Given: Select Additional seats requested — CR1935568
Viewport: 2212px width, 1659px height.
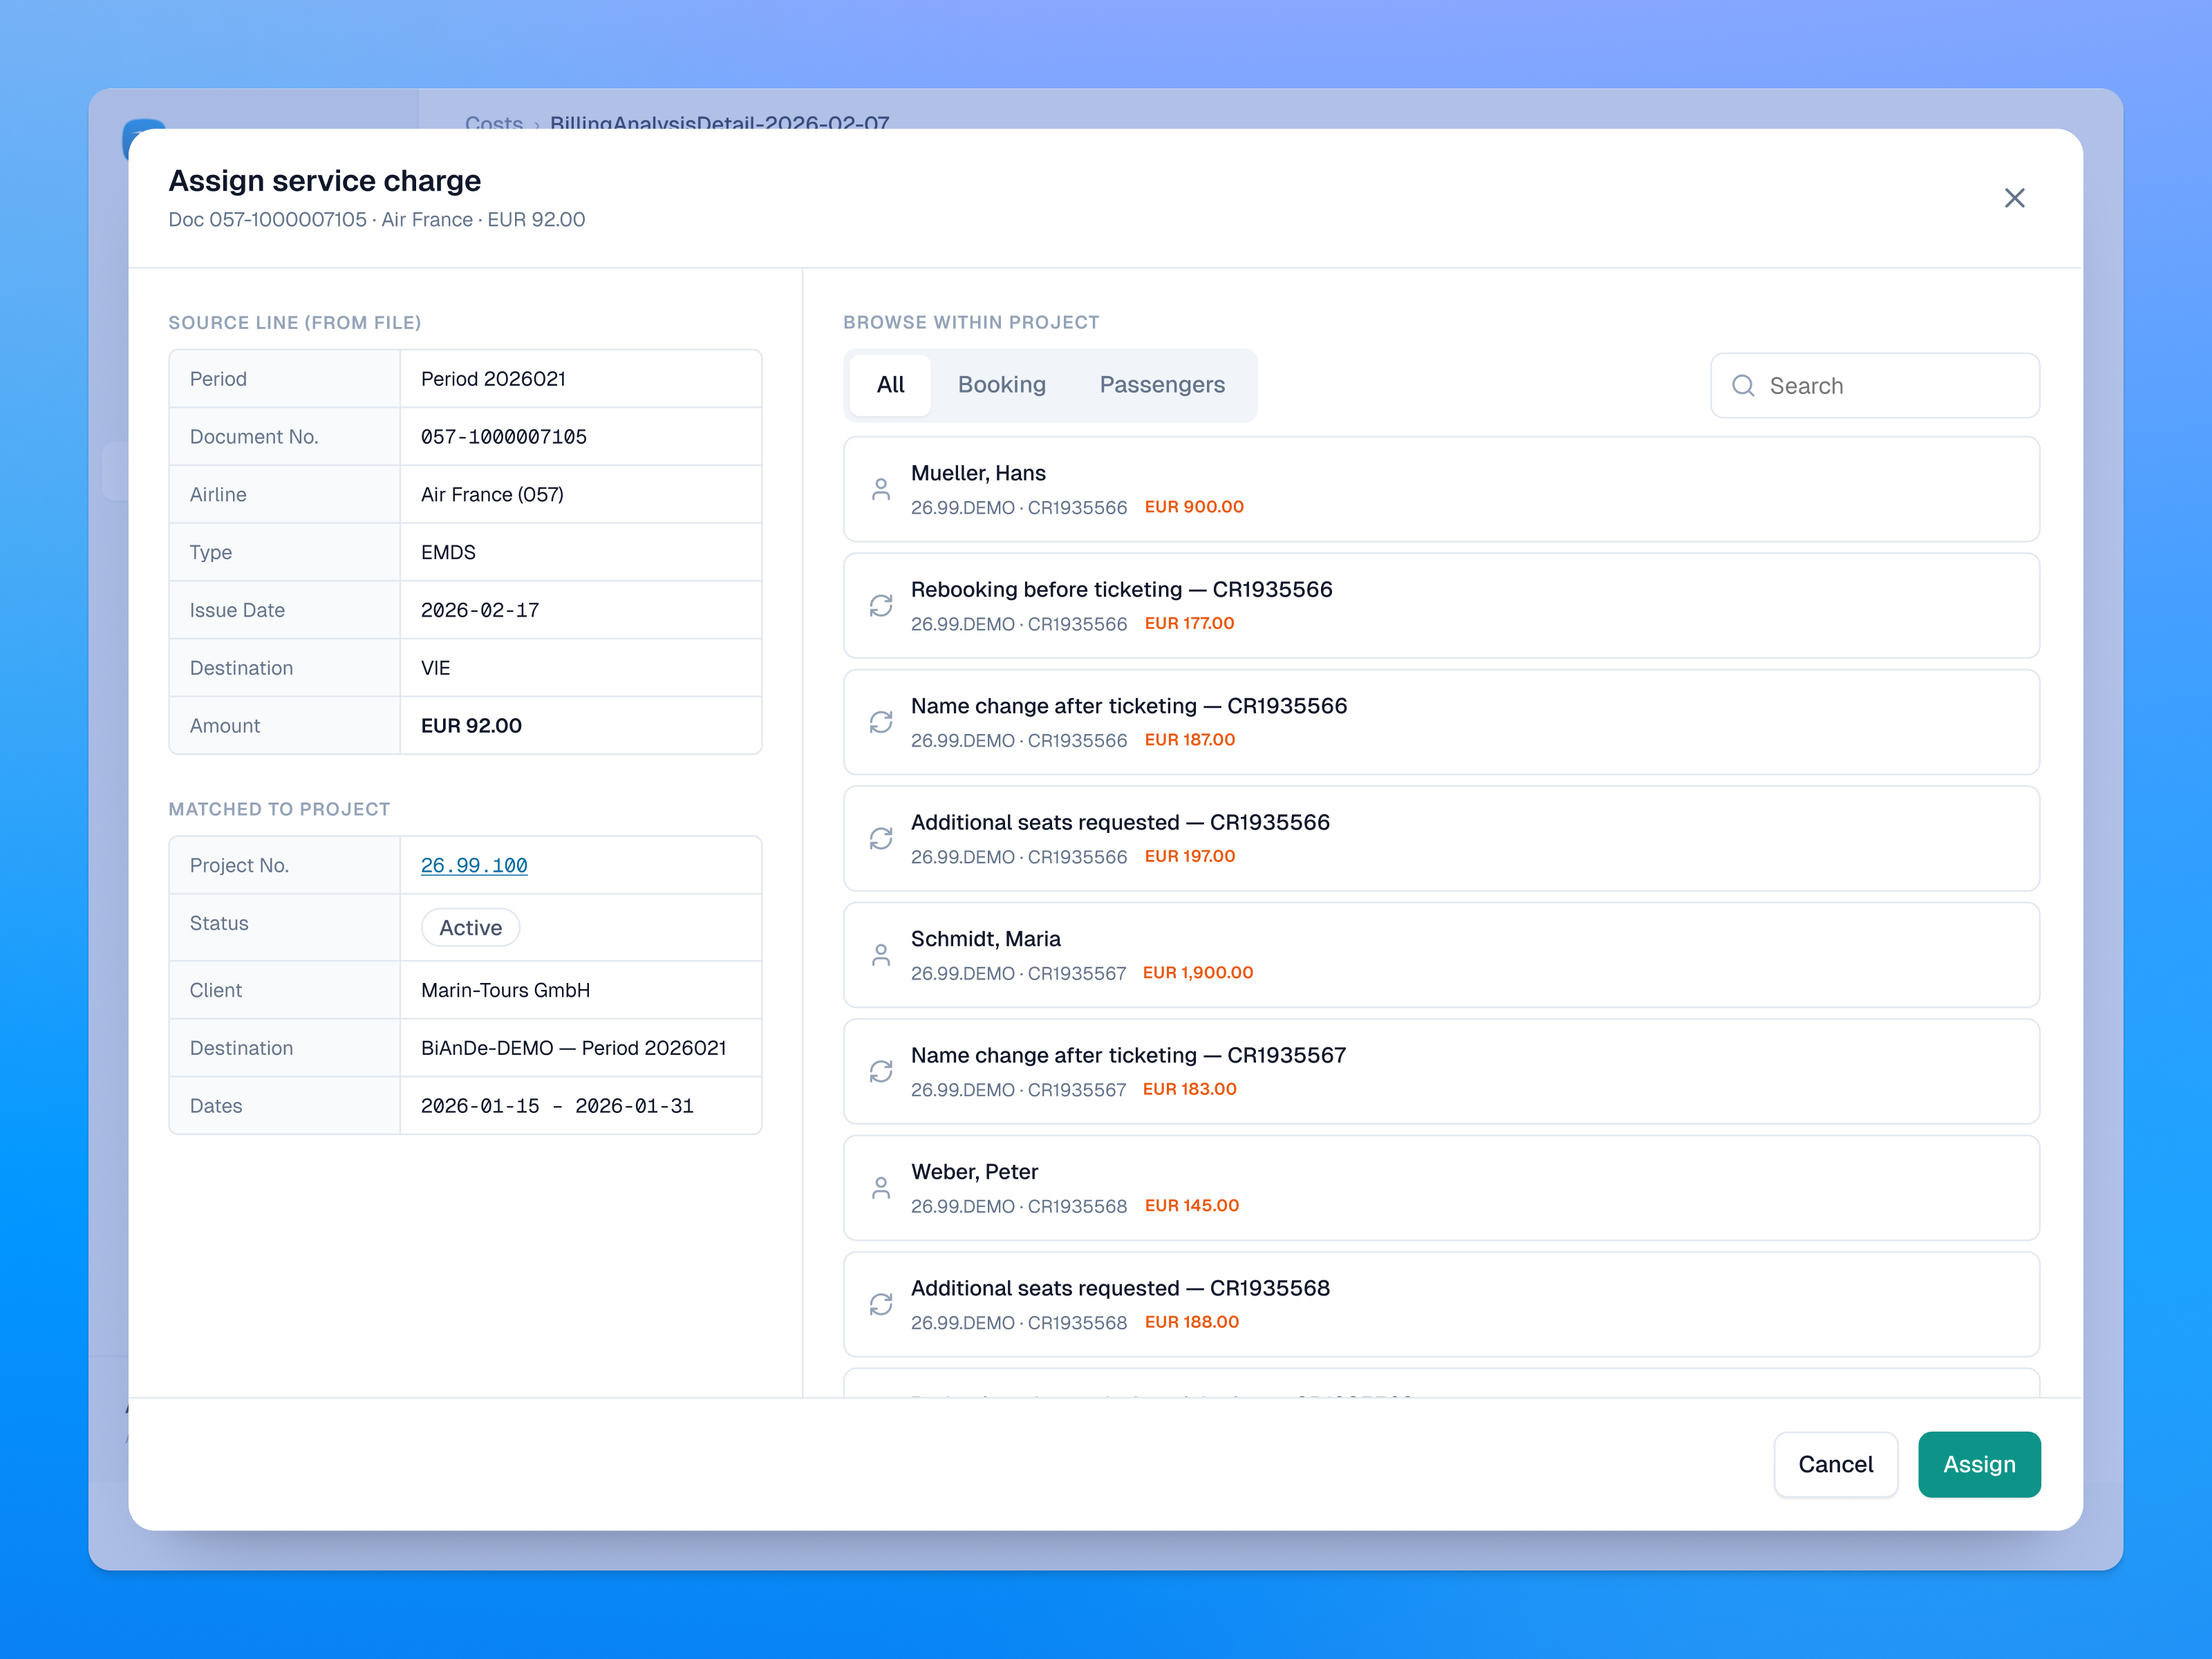Looking at the screenshot, I should tap(1441, 1305).
